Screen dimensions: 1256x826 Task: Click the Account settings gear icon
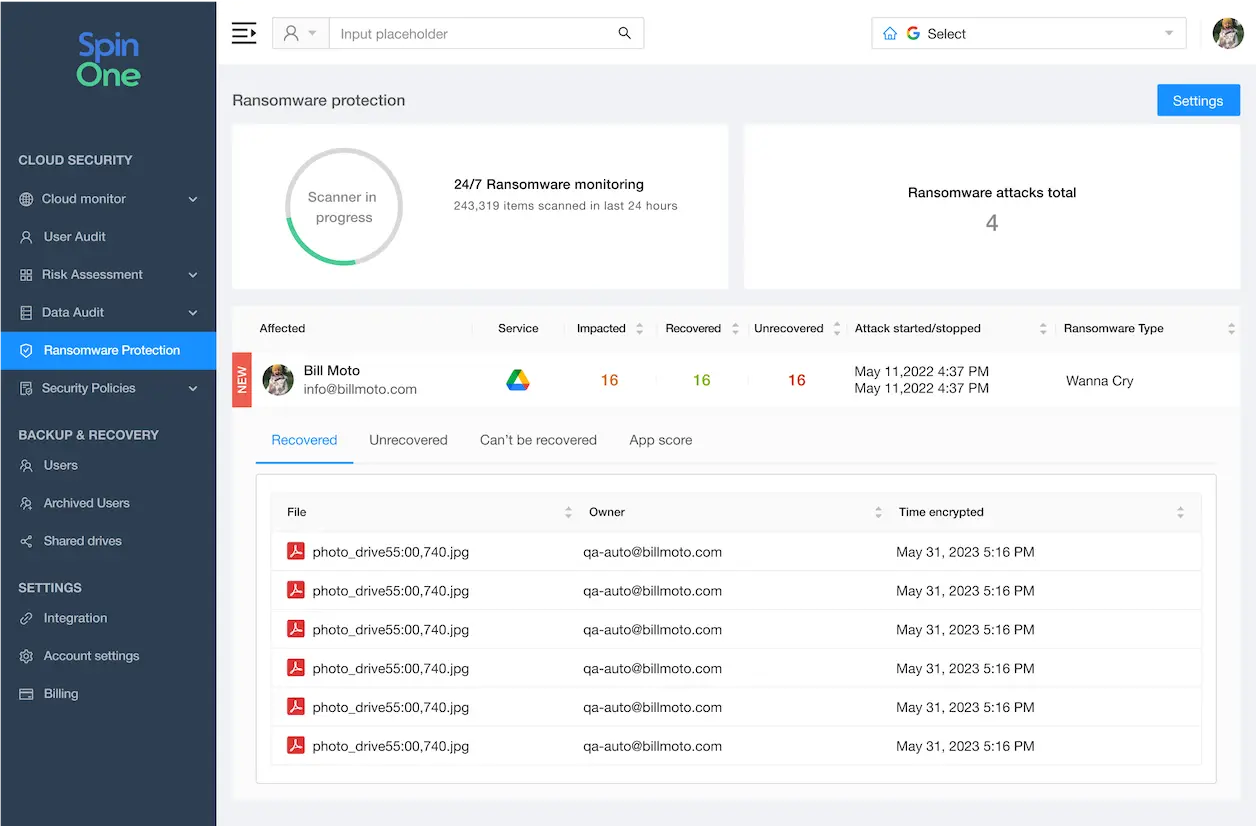26,656
